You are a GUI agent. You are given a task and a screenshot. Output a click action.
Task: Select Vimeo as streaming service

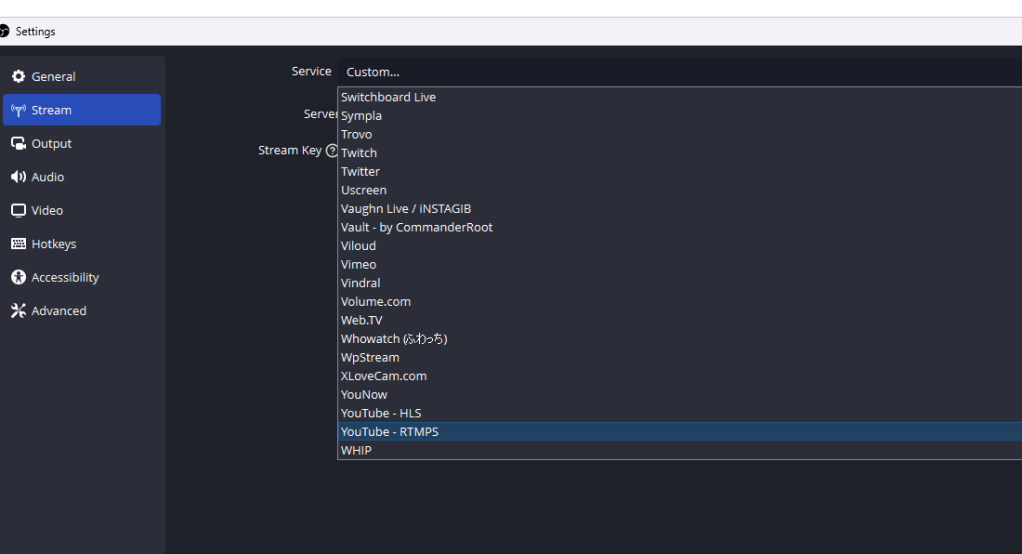680,264
